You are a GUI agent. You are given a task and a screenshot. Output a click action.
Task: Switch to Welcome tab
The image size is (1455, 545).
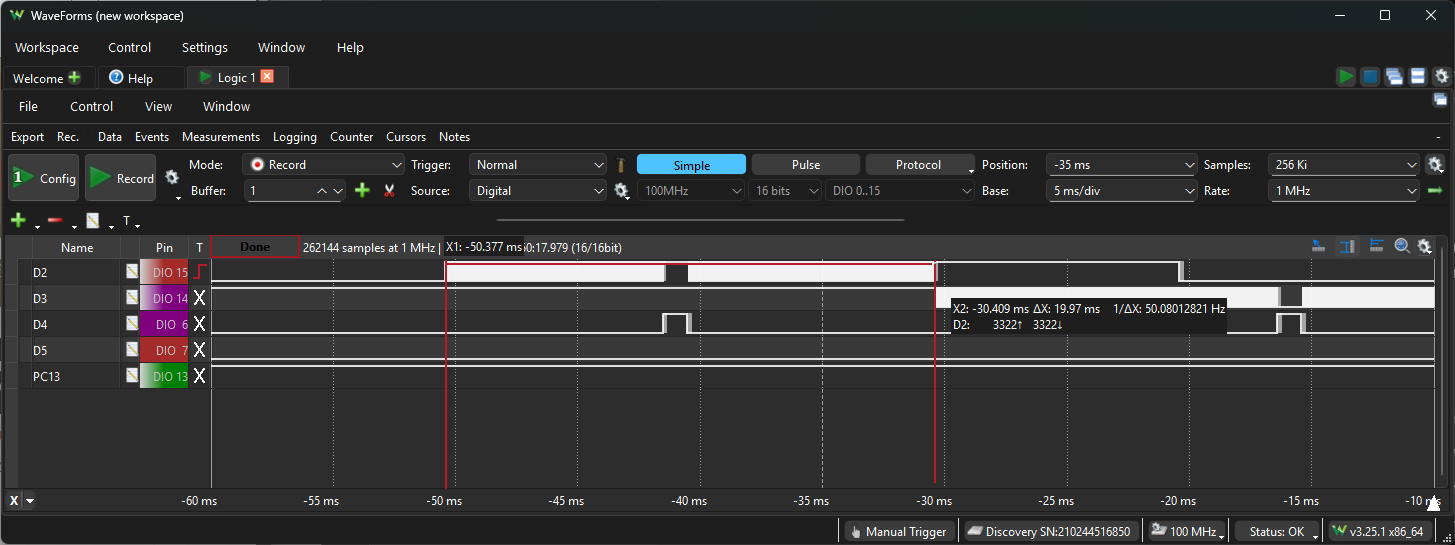point(47,78)
